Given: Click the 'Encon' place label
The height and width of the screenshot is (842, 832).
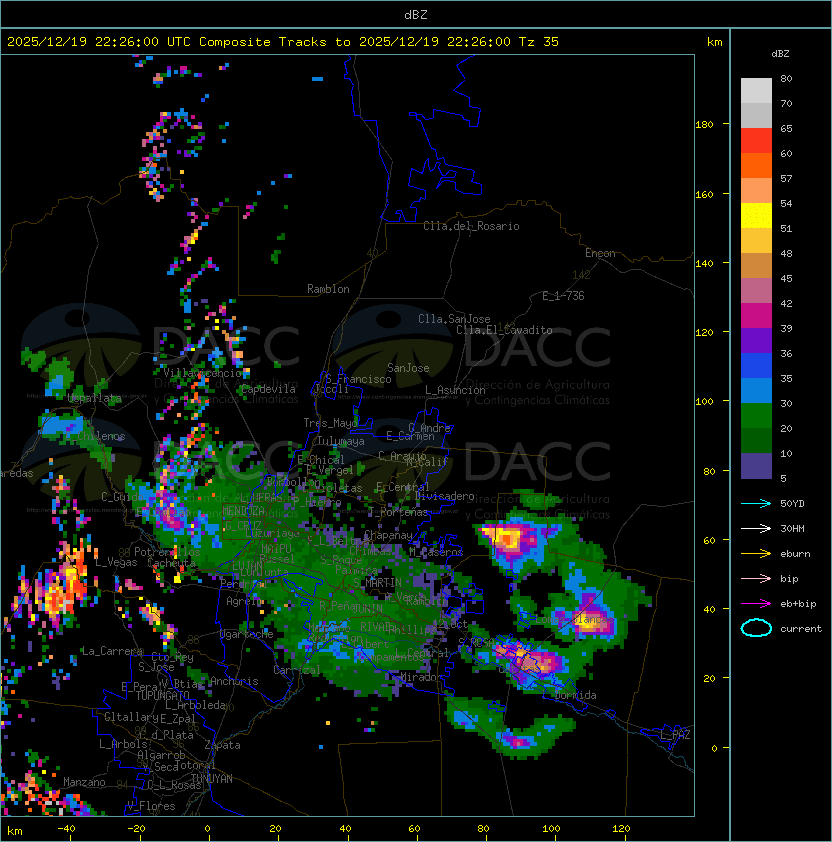Looking at the screenshot, I should [600, 253].
